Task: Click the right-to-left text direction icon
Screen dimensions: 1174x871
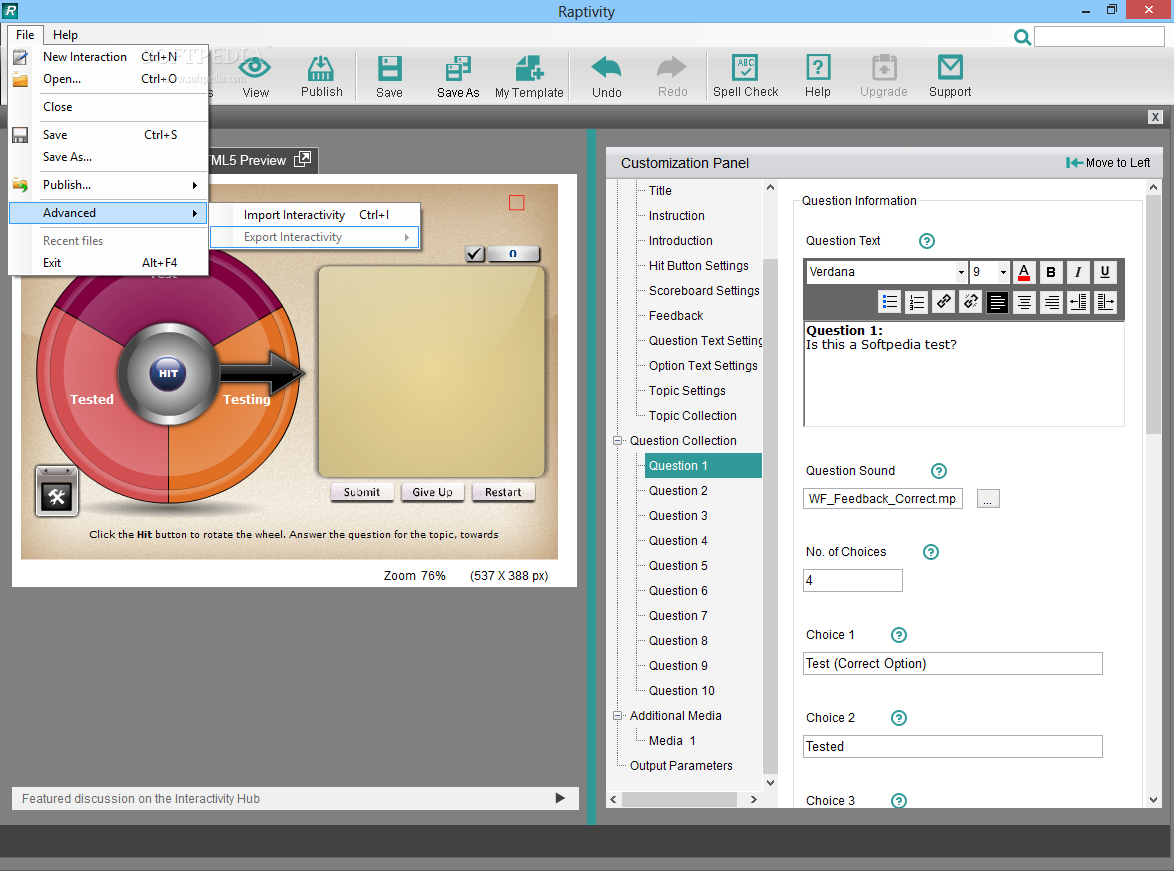Action: pyautogui.click(x=1078, y=302)
